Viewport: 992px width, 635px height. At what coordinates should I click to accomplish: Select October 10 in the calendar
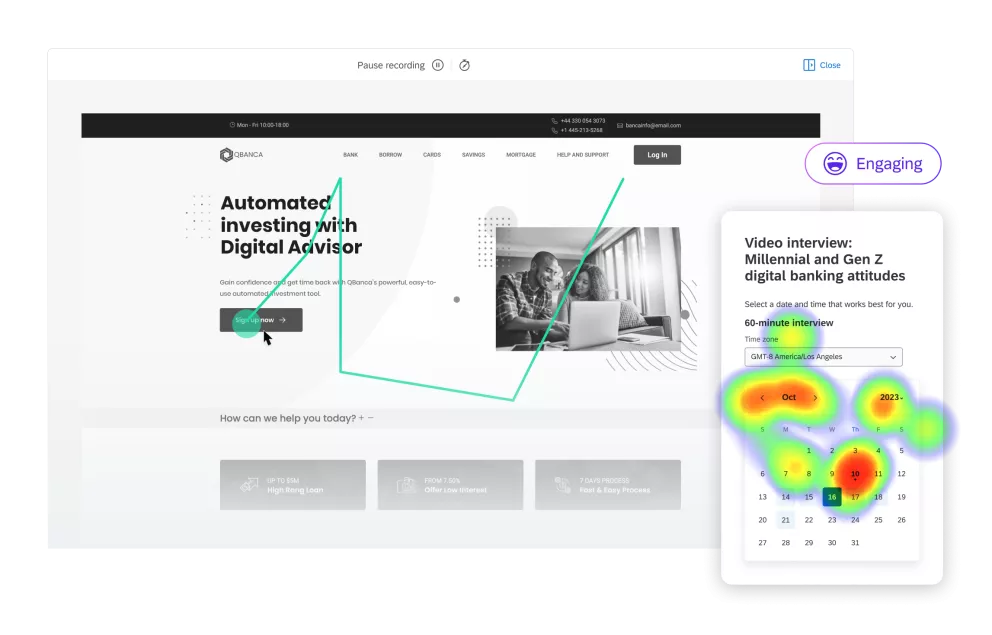[x=855, y=474]
